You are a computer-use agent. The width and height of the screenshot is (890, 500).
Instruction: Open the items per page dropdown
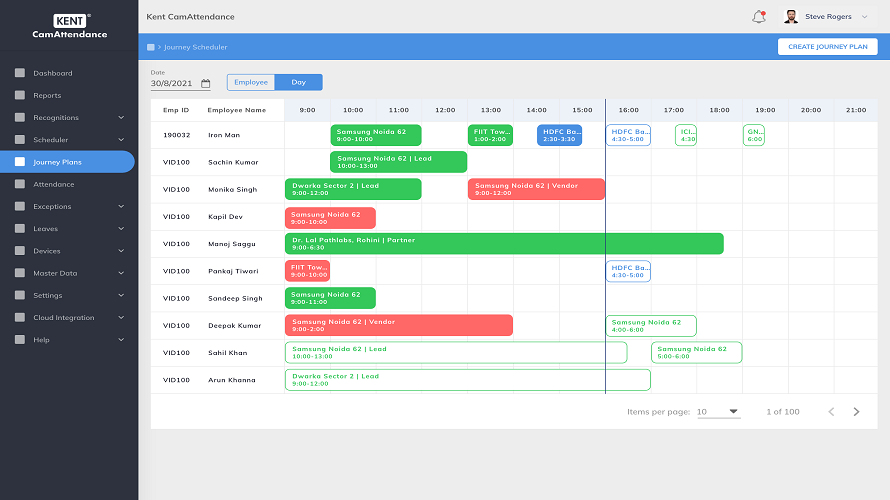pyautogui.click(x=719, y=412)
